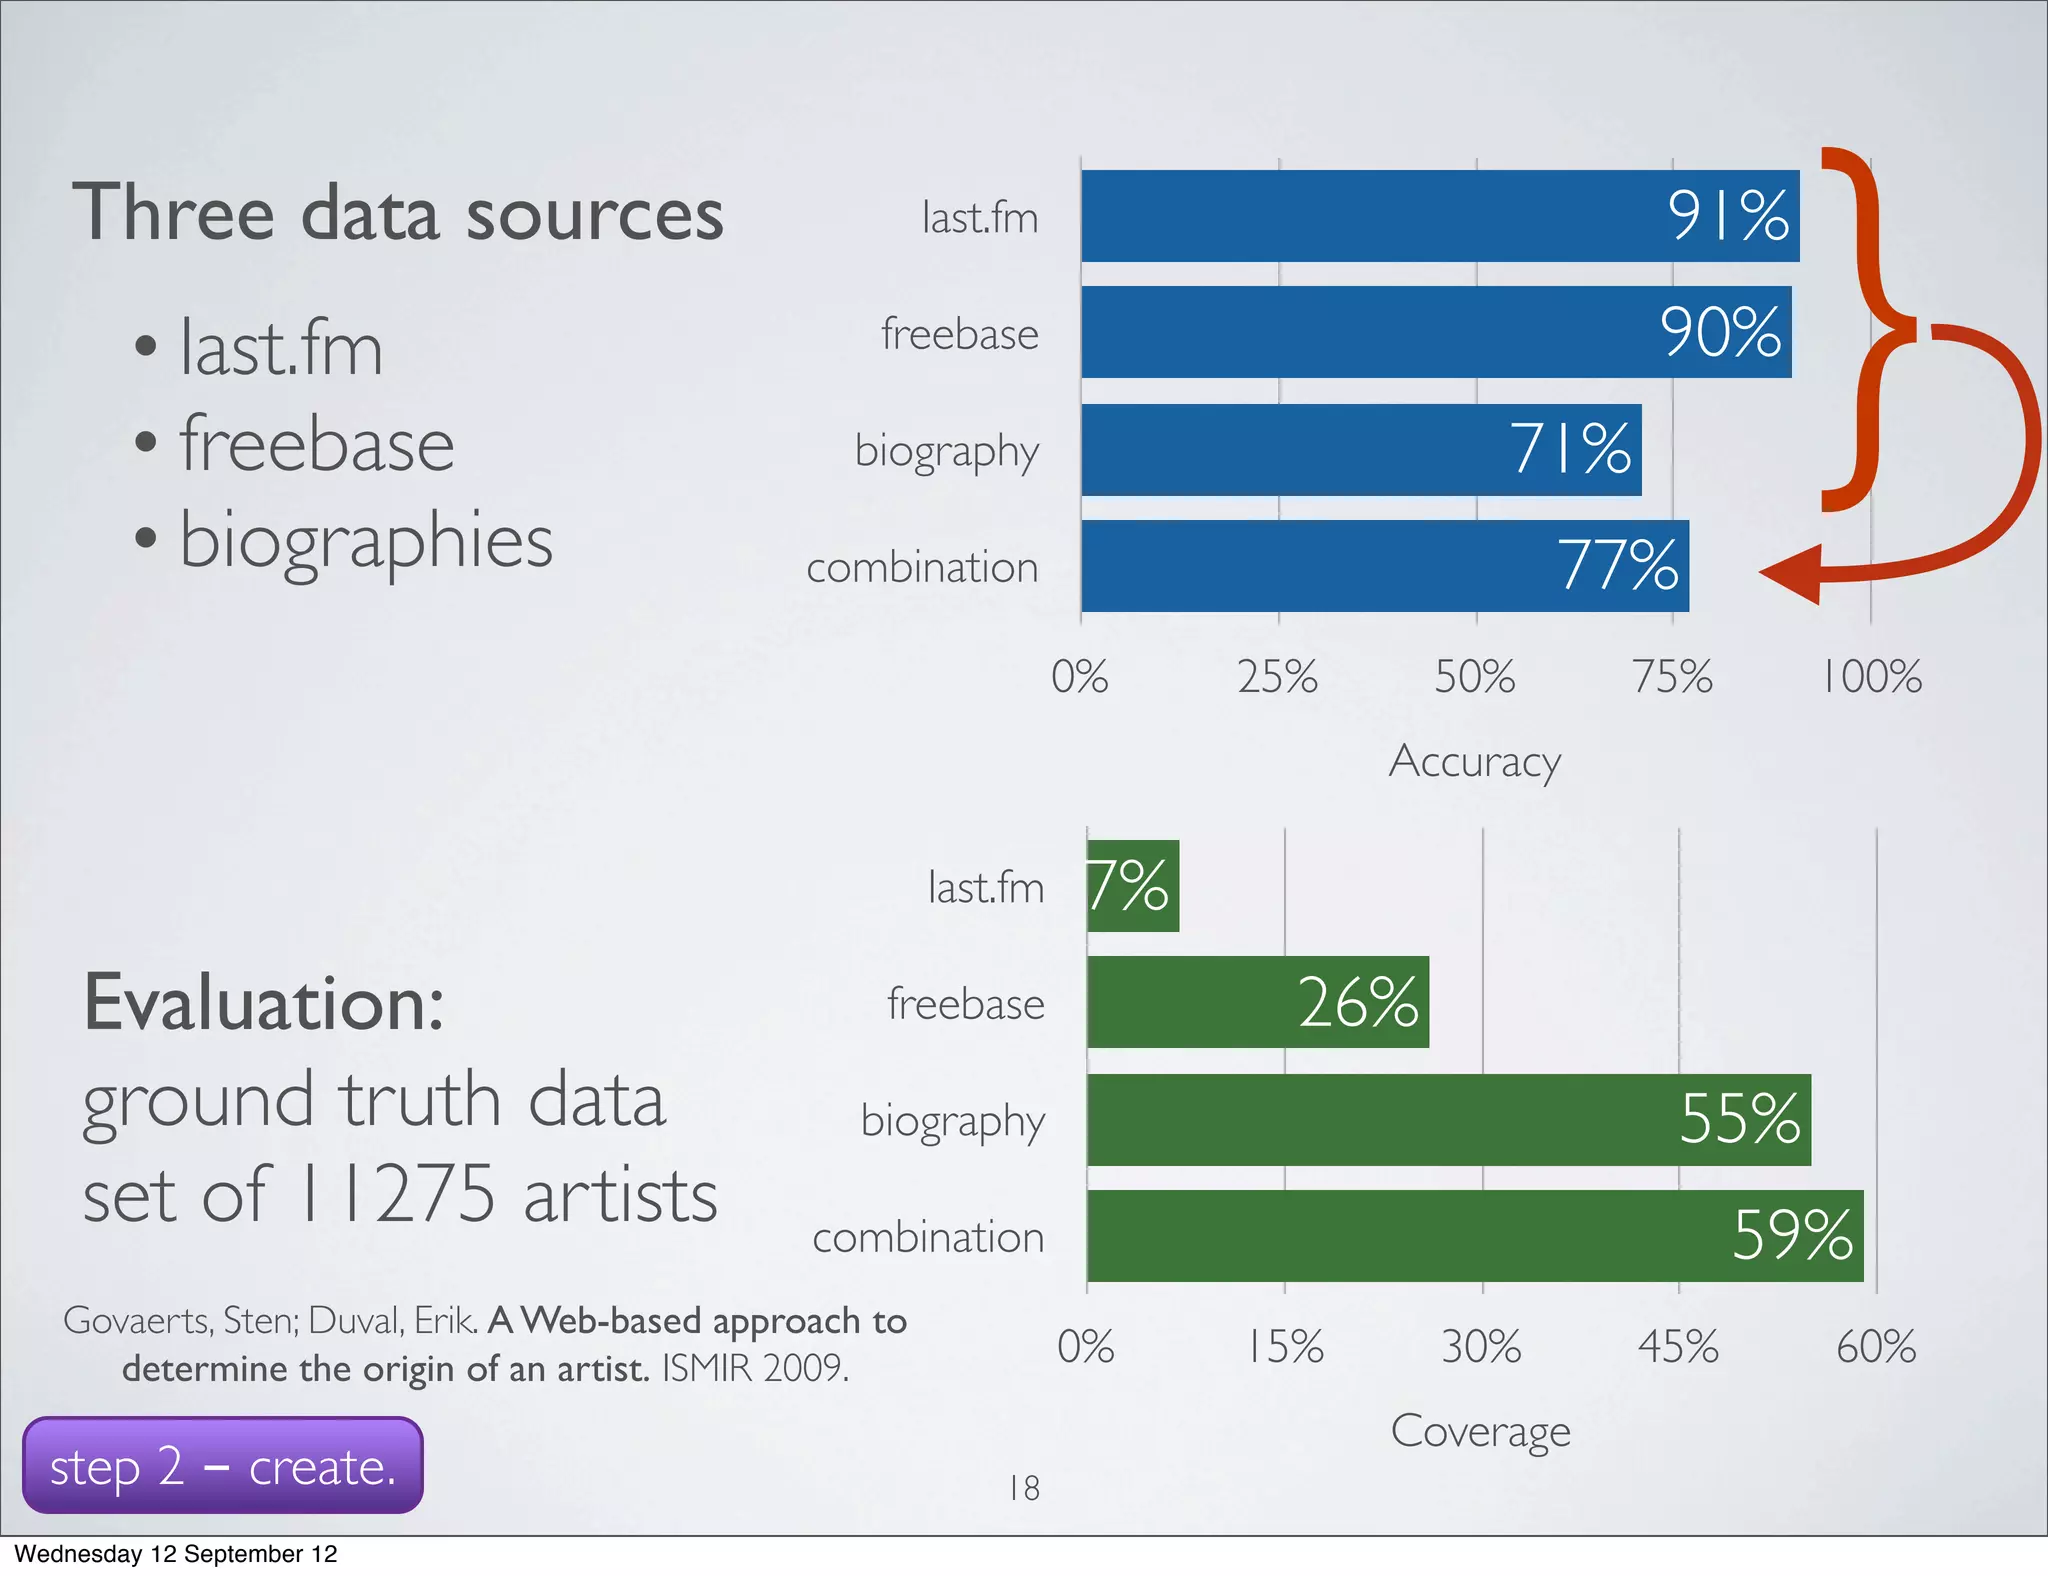The image size is (2048, 1576).
Task: Click the 'Evaluation:' heading
Action: (x=264, y=1003)
